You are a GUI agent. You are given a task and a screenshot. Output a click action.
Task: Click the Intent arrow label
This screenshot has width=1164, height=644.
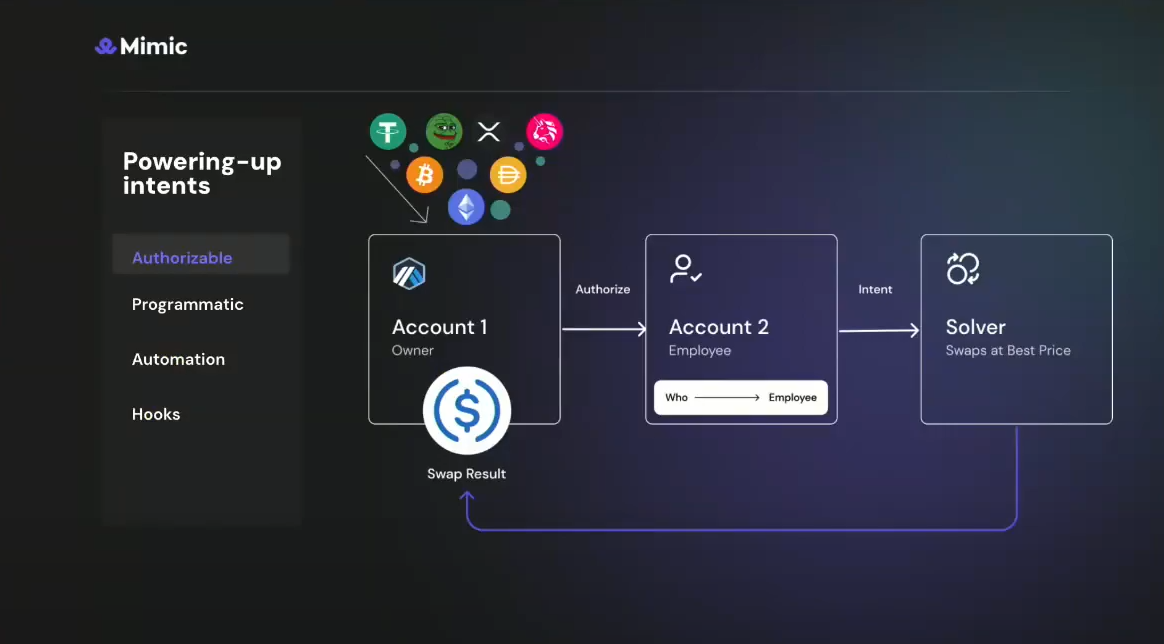tap(875, 290)
